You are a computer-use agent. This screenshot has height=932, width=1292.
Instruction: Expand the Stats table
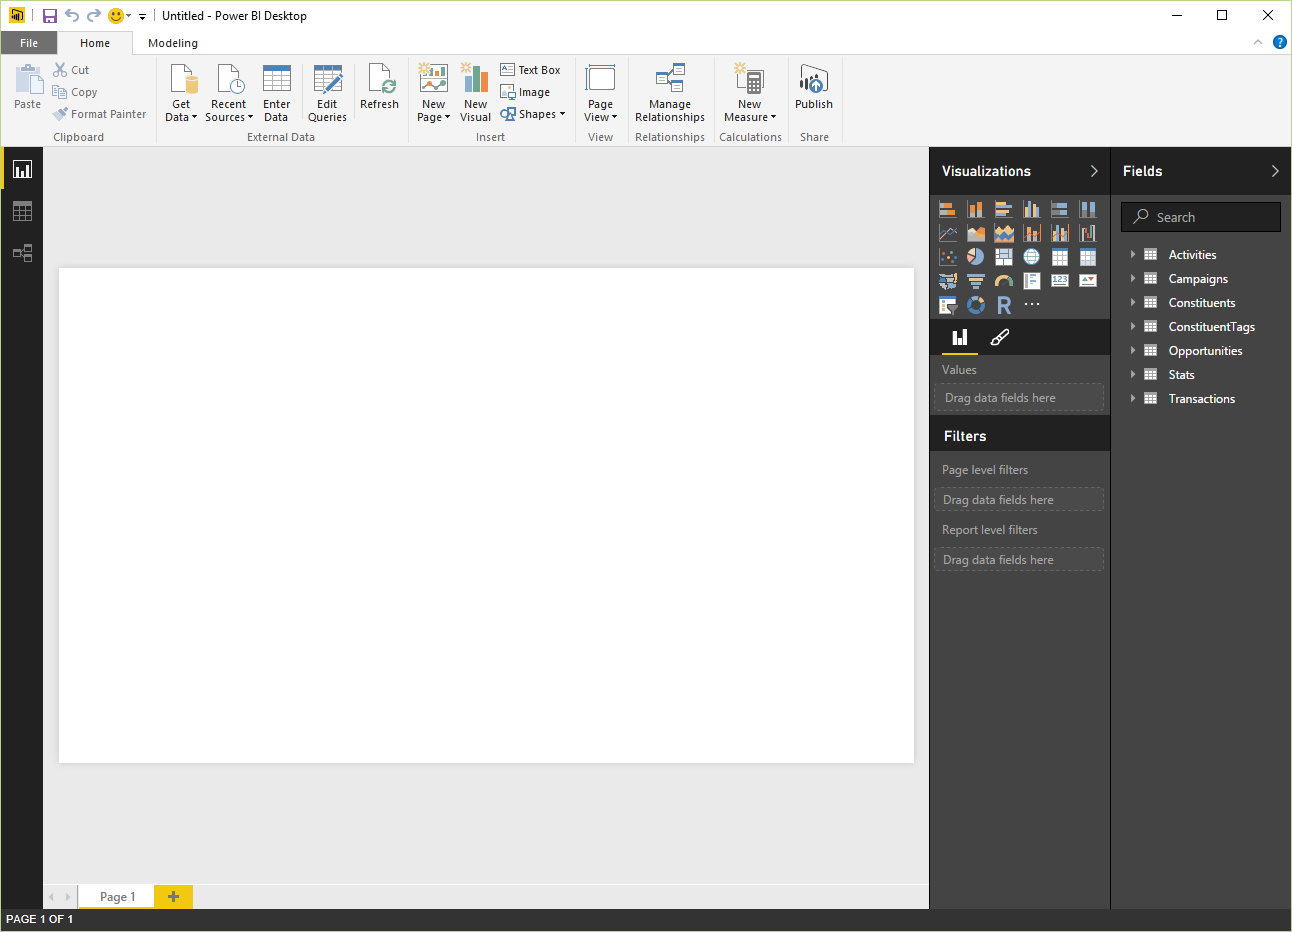1133,374
